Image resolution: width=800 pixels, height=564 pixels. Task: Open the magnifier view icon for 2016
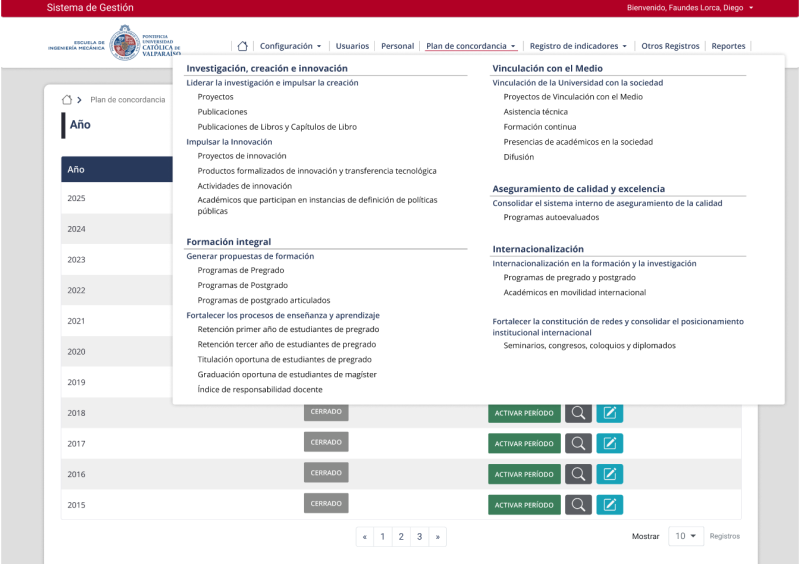click(578, 474)
